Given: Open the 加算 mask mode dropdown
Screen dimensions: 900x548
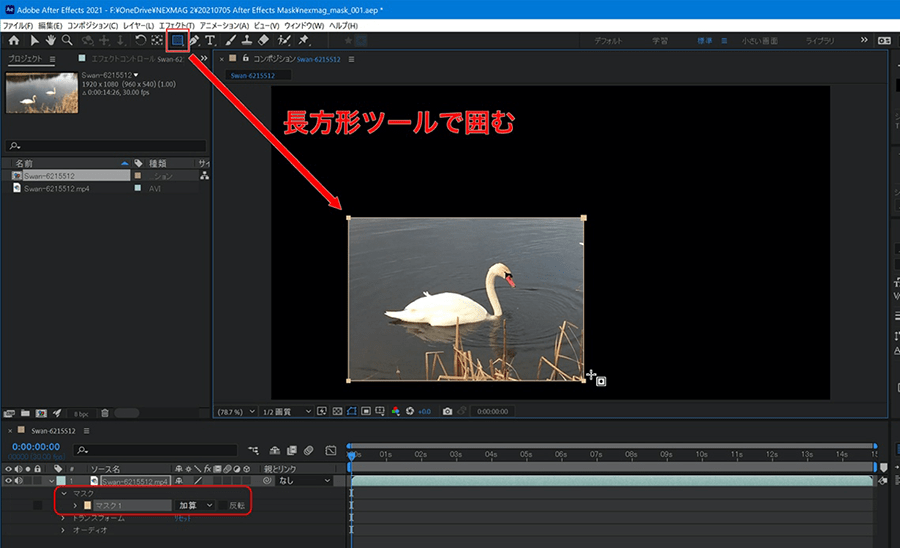Looking at the screenshot, I should click(197, 506).
